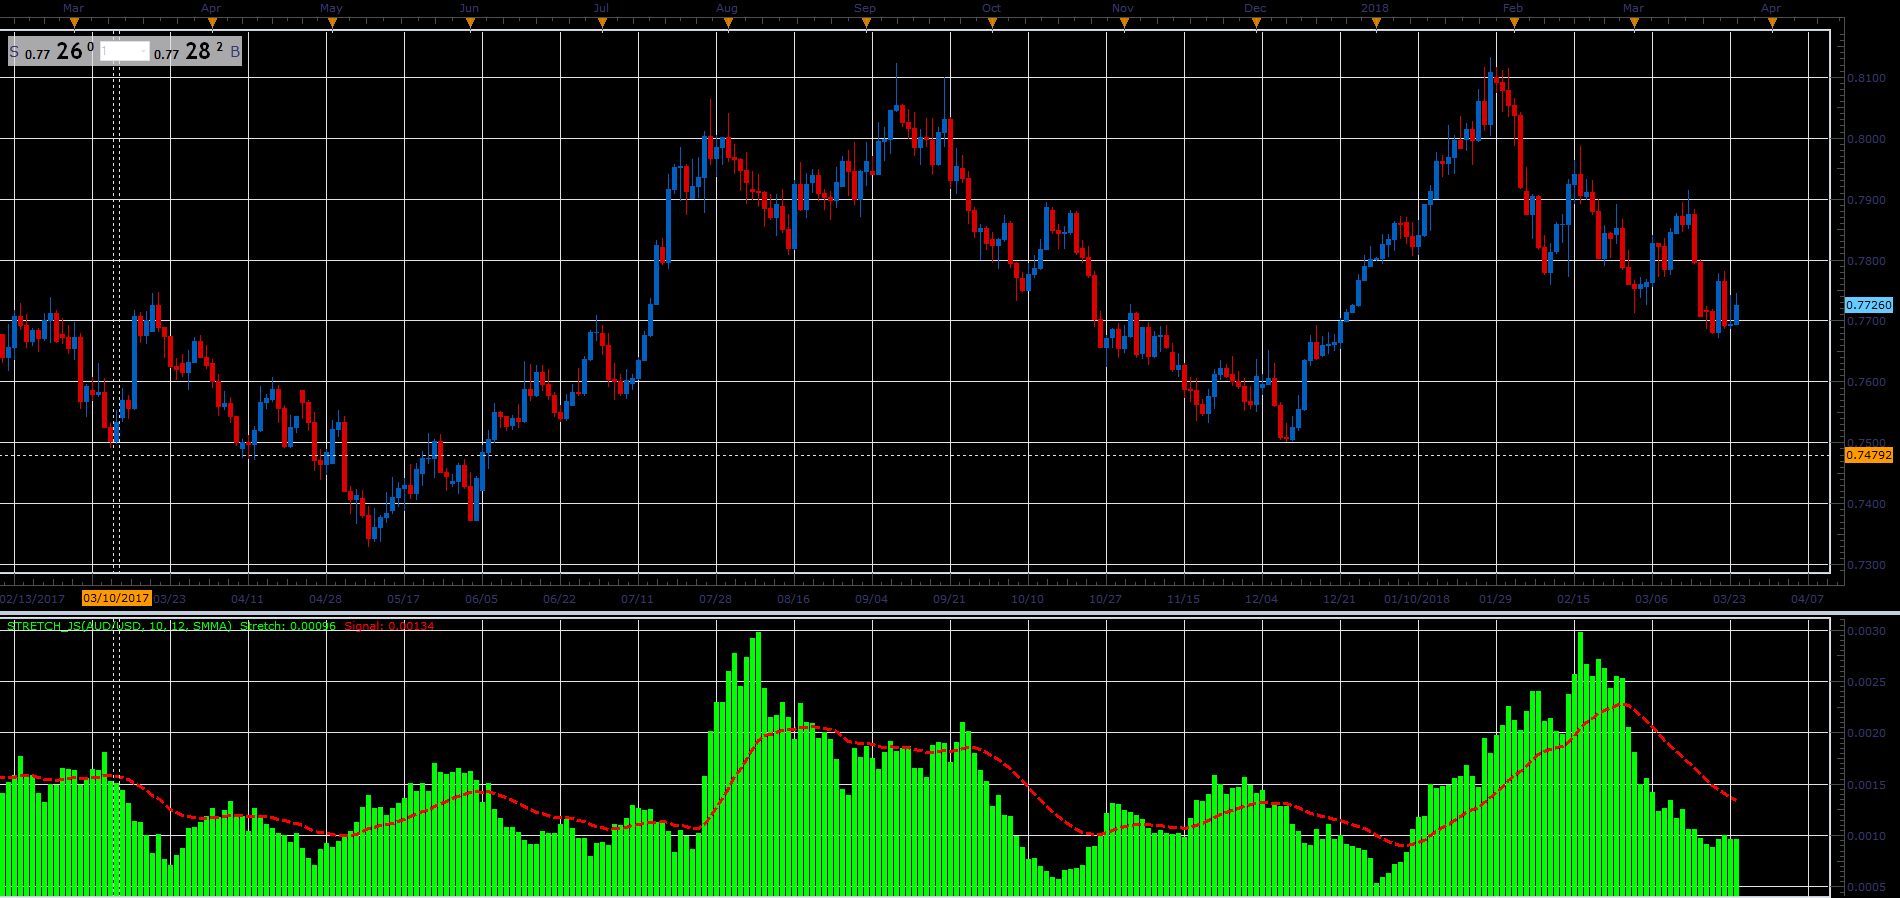Click the 0.7600 price axis label
This screenshot has height=898, width=1900.
click(1866, 382)
